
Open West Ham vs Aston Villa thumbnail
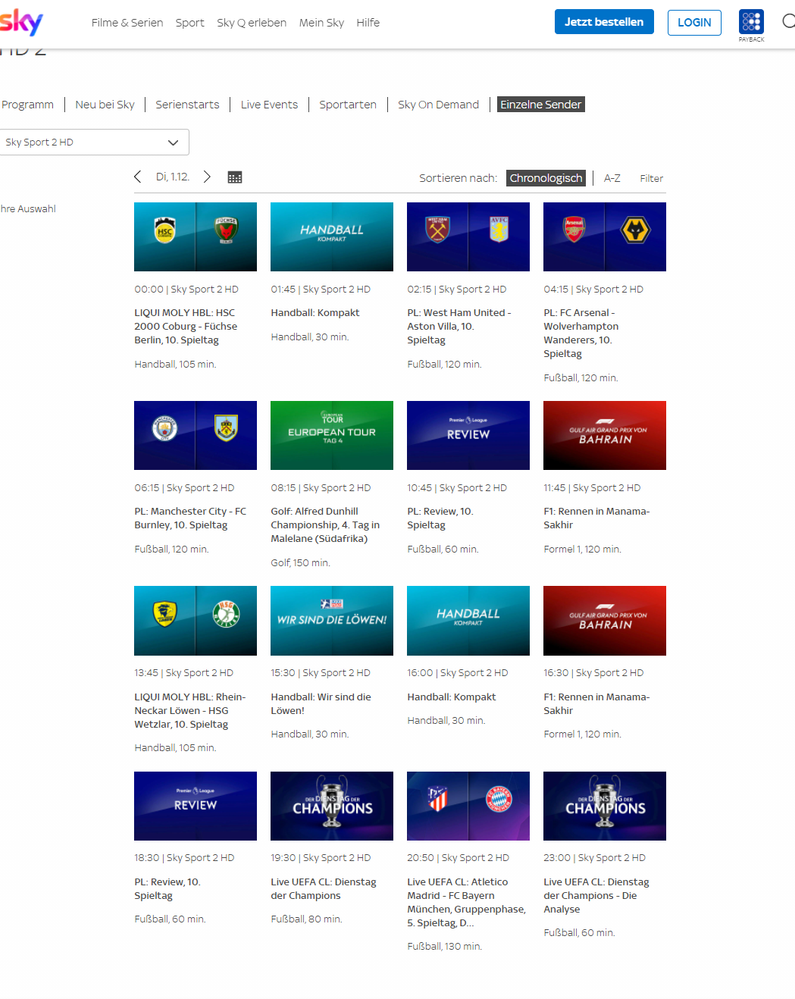[x=468, y=237]
